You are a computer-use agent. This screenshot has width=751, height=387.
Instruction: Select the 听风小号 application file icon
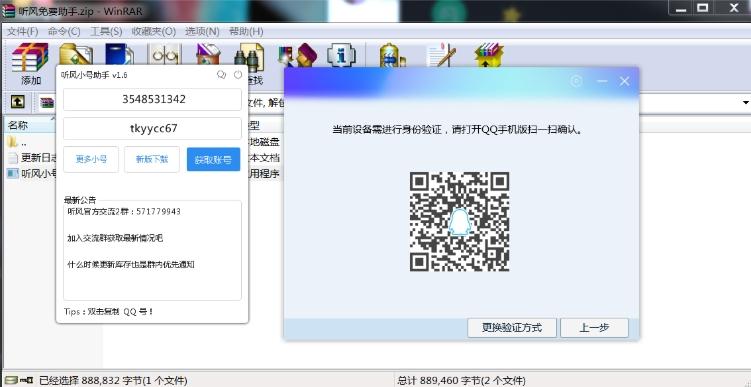(x=12, y=173)
